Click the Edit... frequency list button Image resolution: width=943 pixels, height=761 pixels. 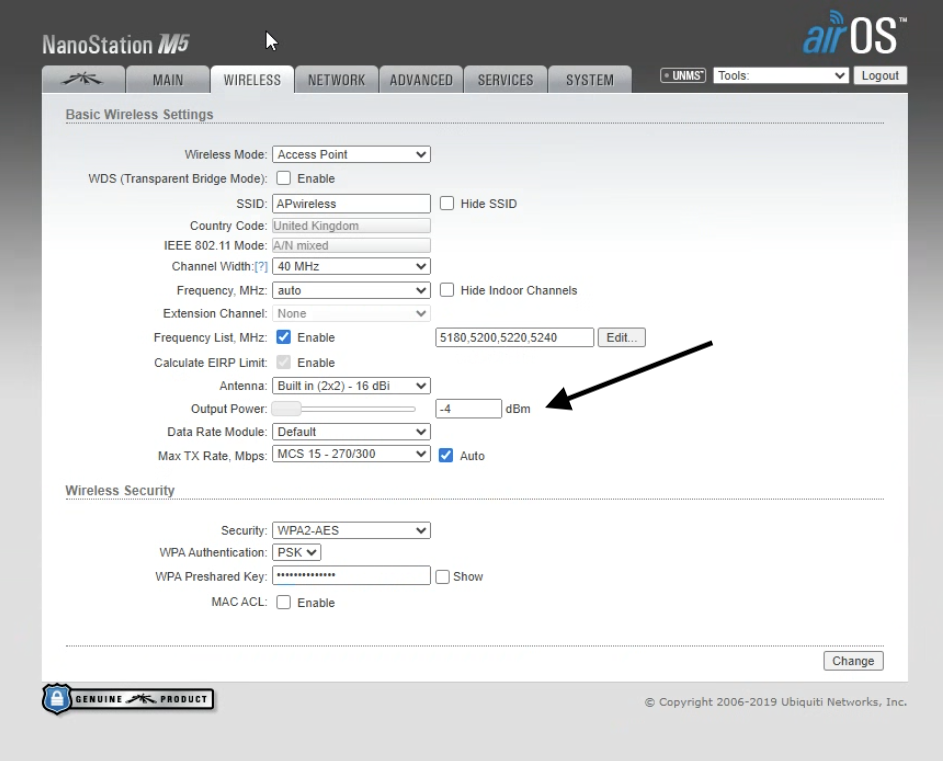pos(621,337)
